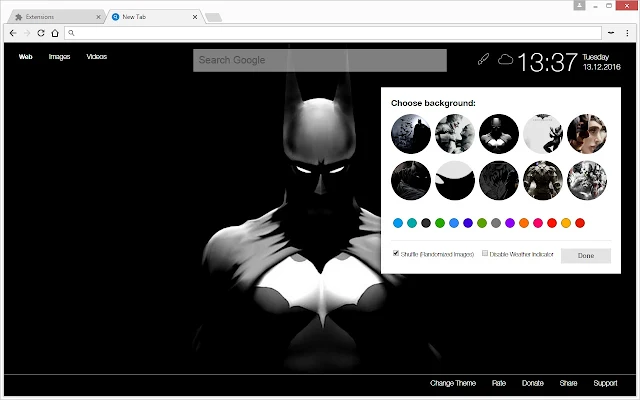Pick the white background leaping Batman thumbnail

pyautogui.click(x=543, y=134)
